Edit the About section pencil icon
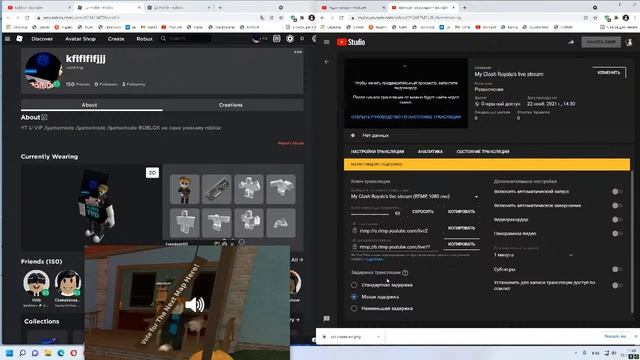Viewport: 640px width, 360px height. coord(44,117)
